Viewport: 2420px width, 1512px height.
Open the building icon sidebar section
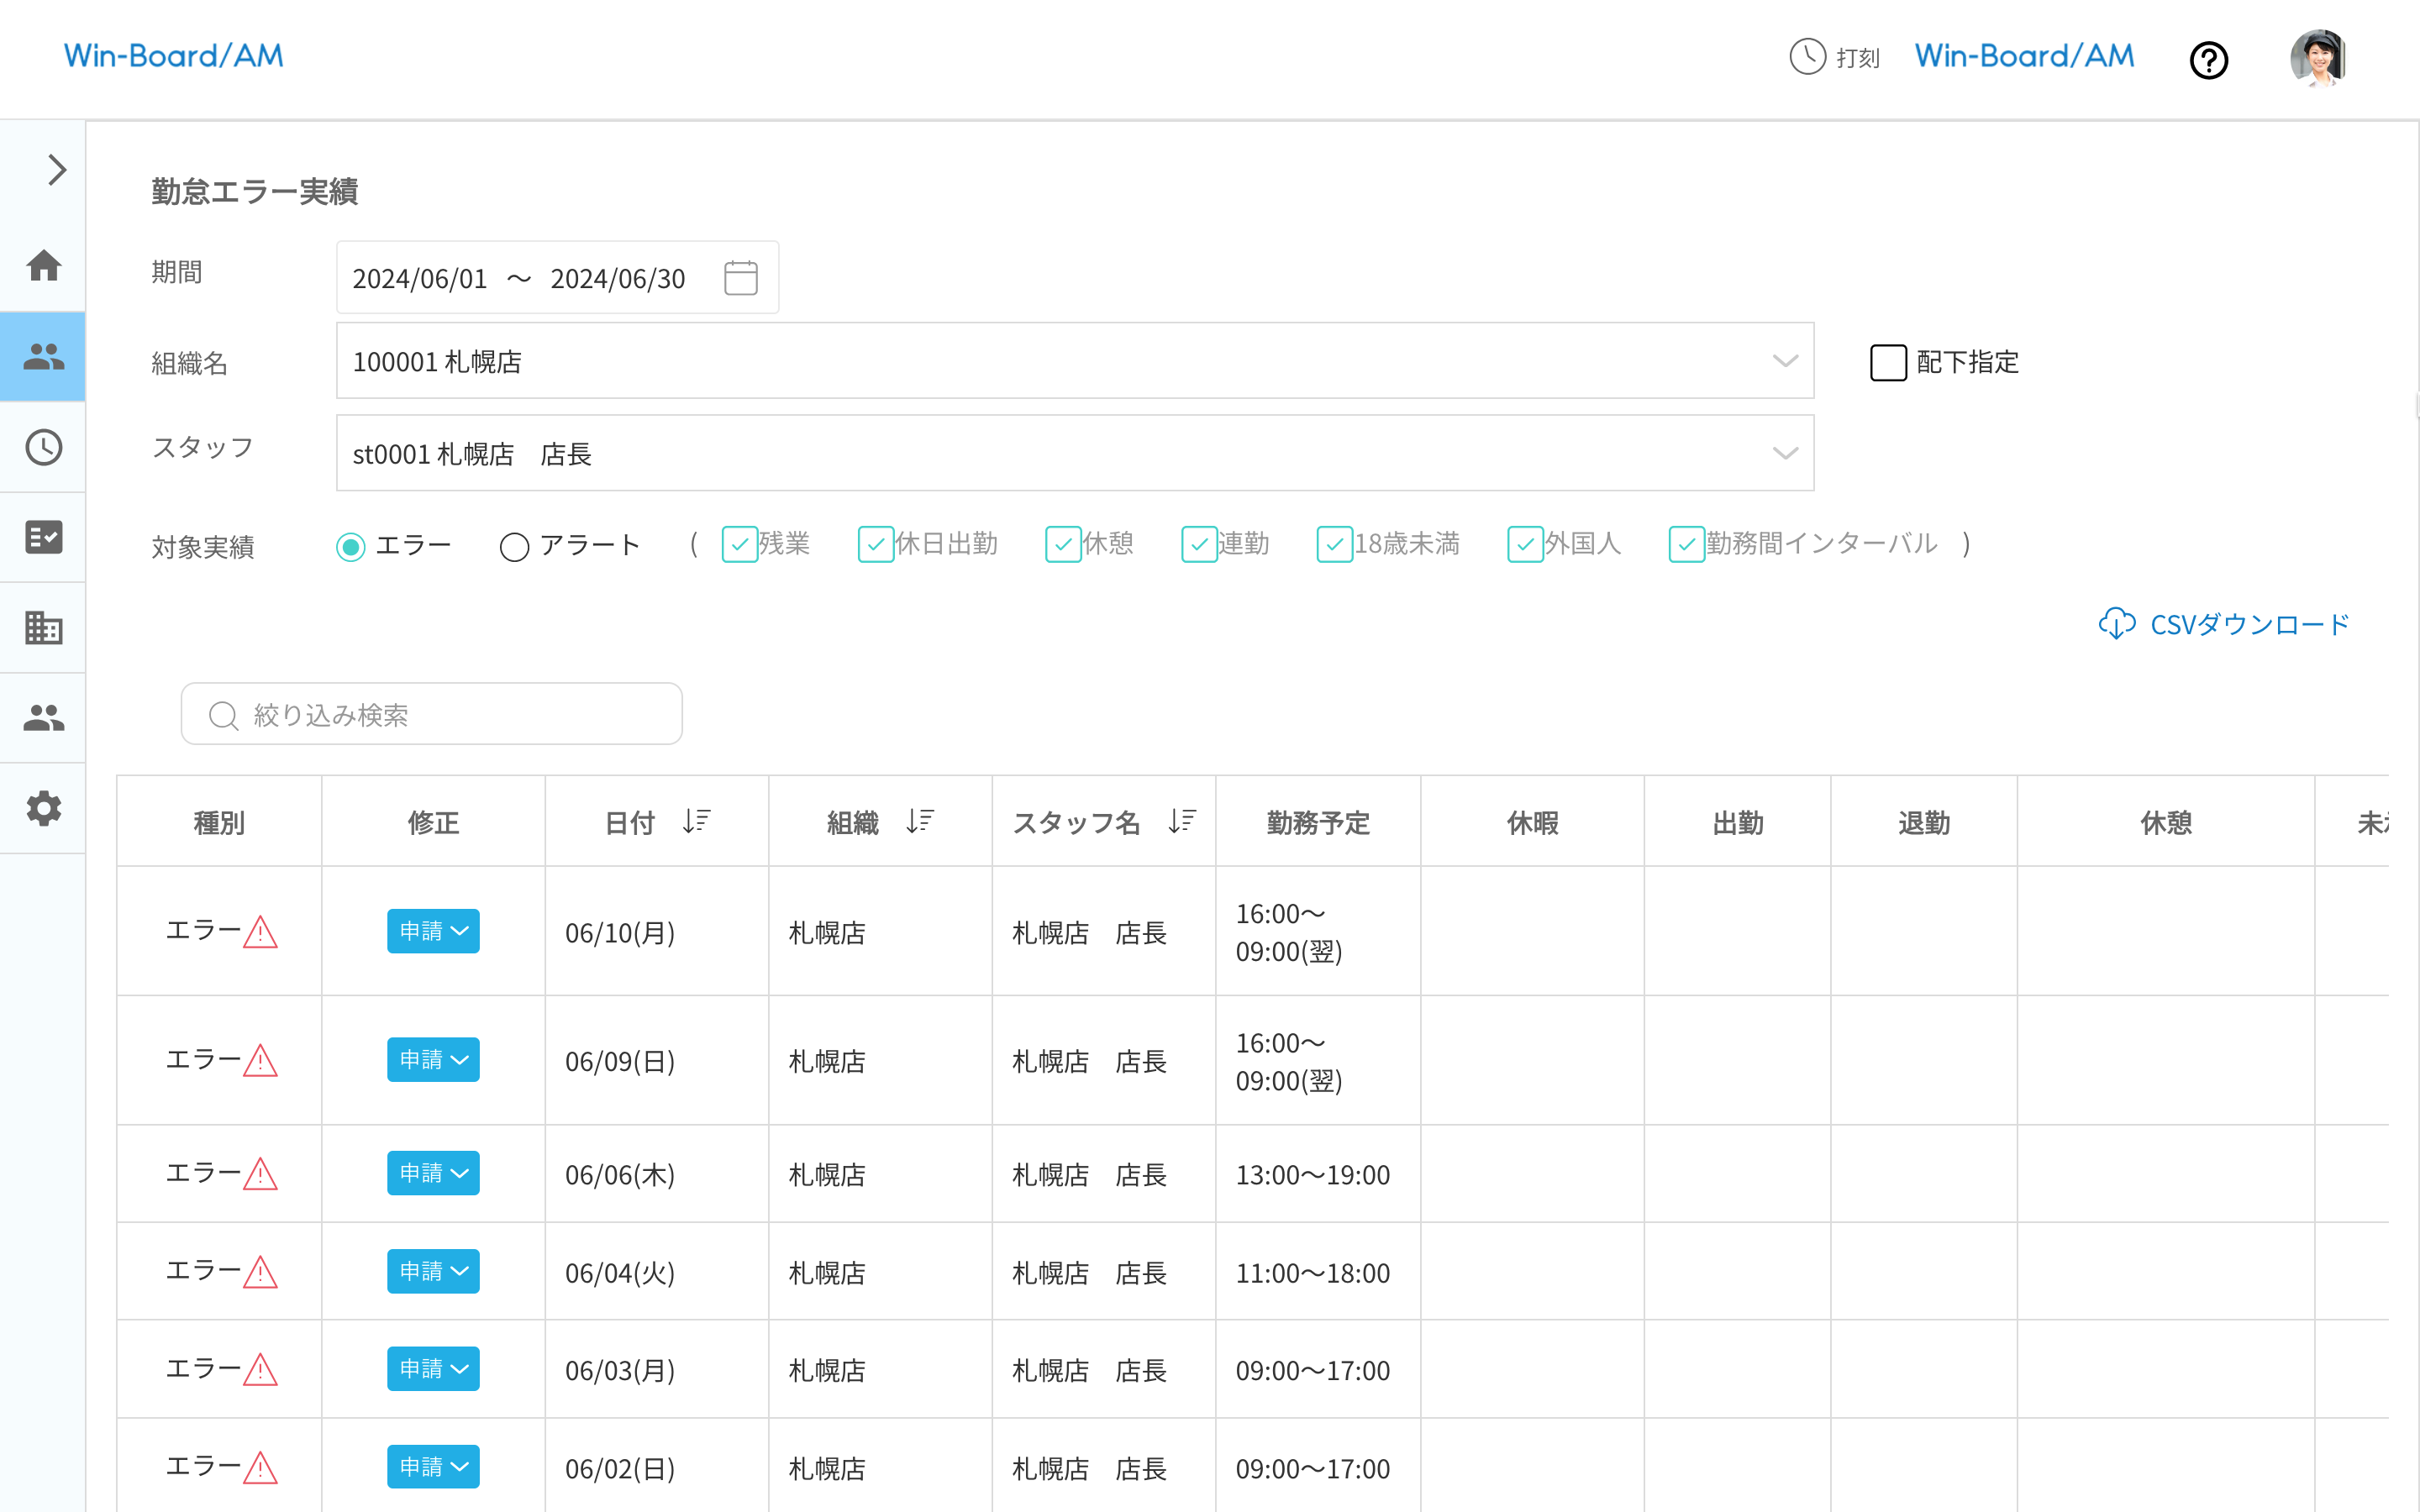click(43, 628)
